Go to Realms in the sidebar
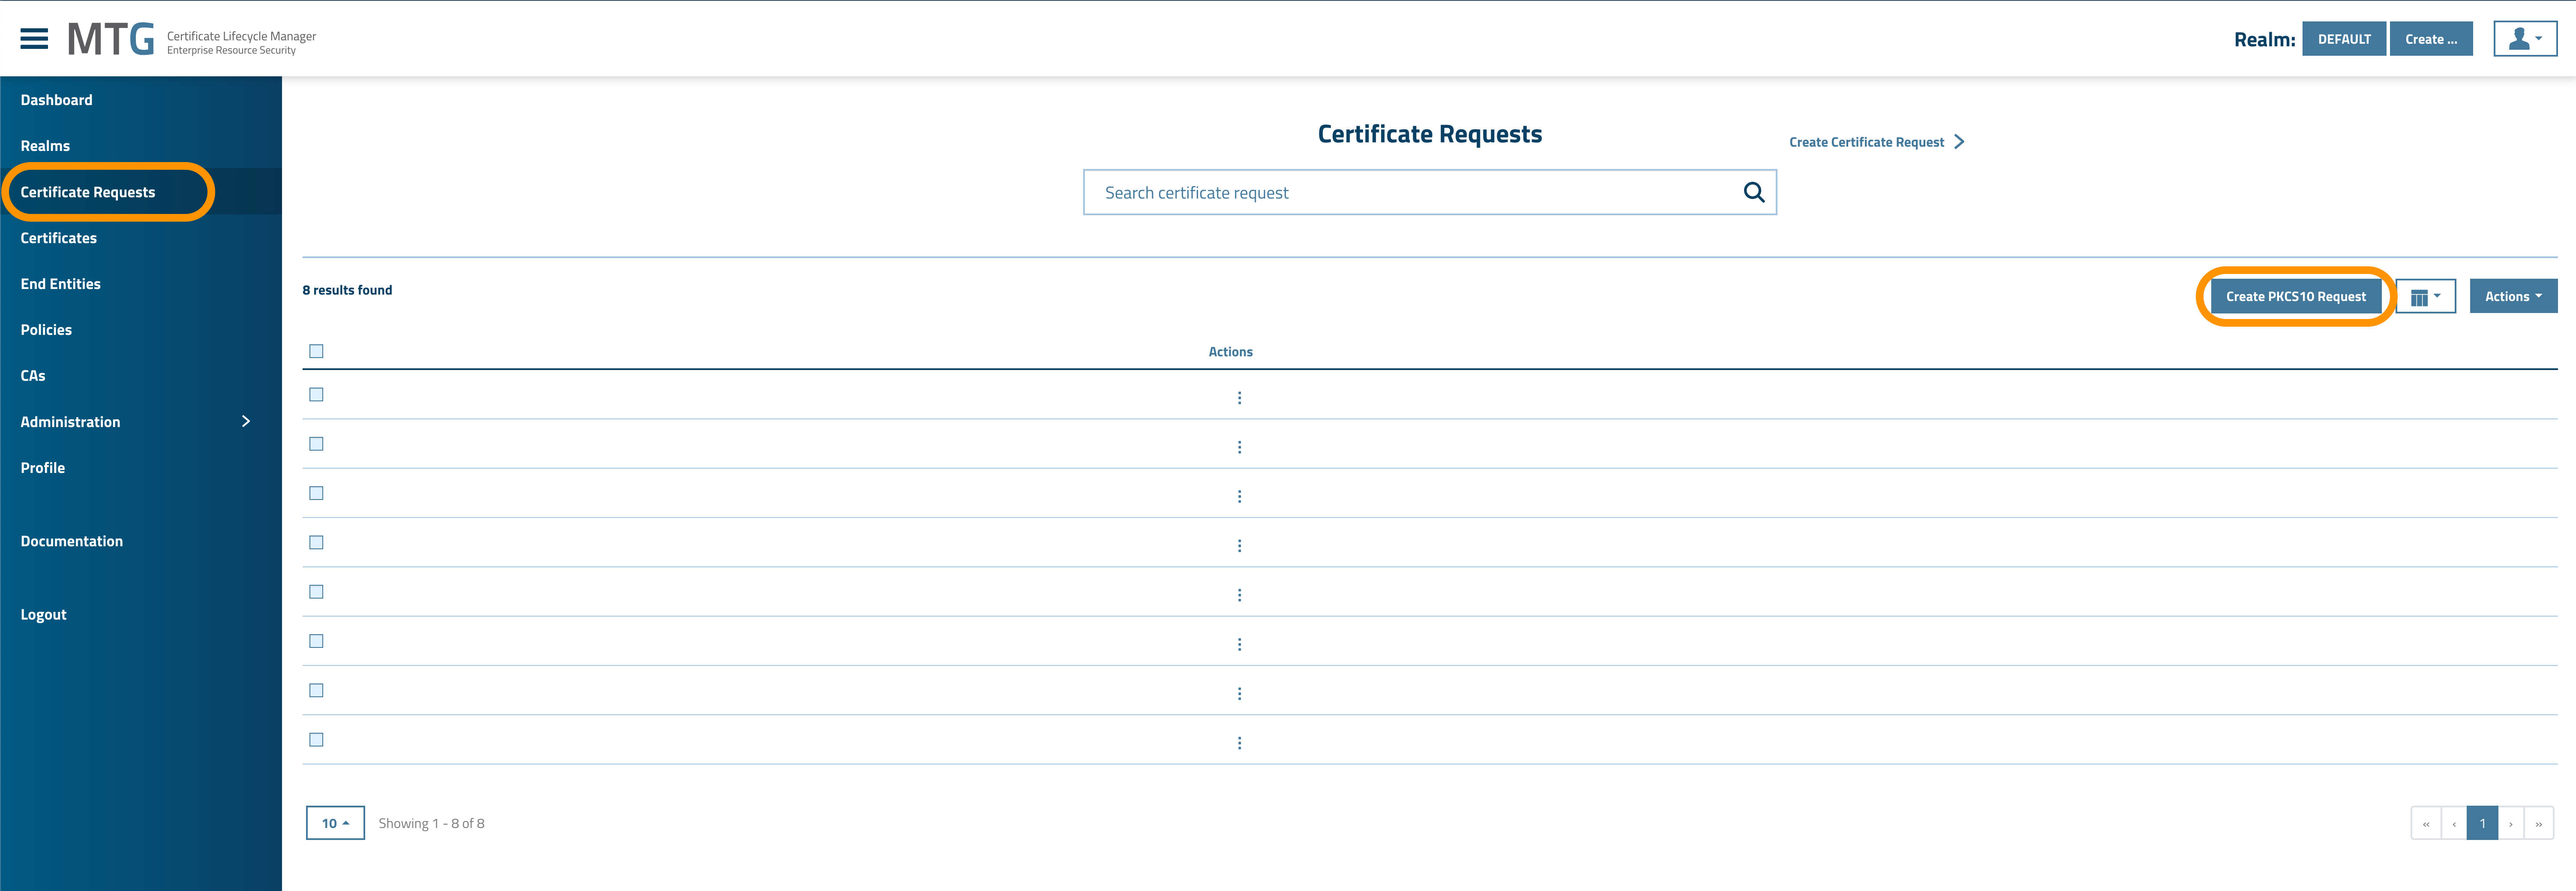The height and width of the screenshot is (891, 2576). pyautogui.click(x=45, y=146)
